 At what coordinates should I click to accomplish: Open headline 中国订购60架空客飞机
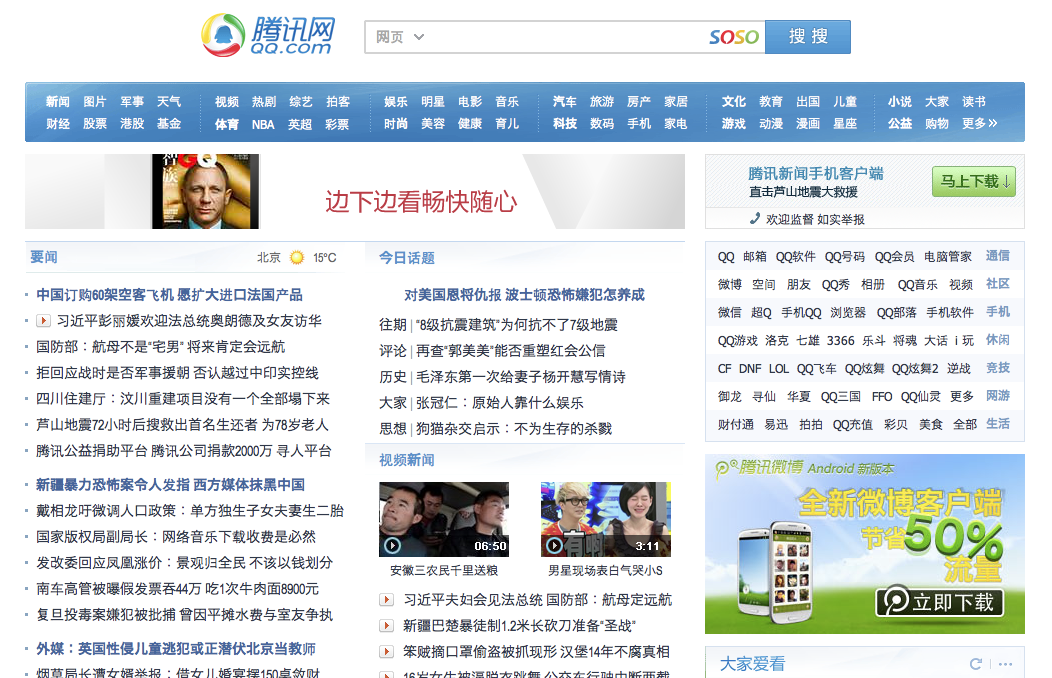[x=169, y=294]
